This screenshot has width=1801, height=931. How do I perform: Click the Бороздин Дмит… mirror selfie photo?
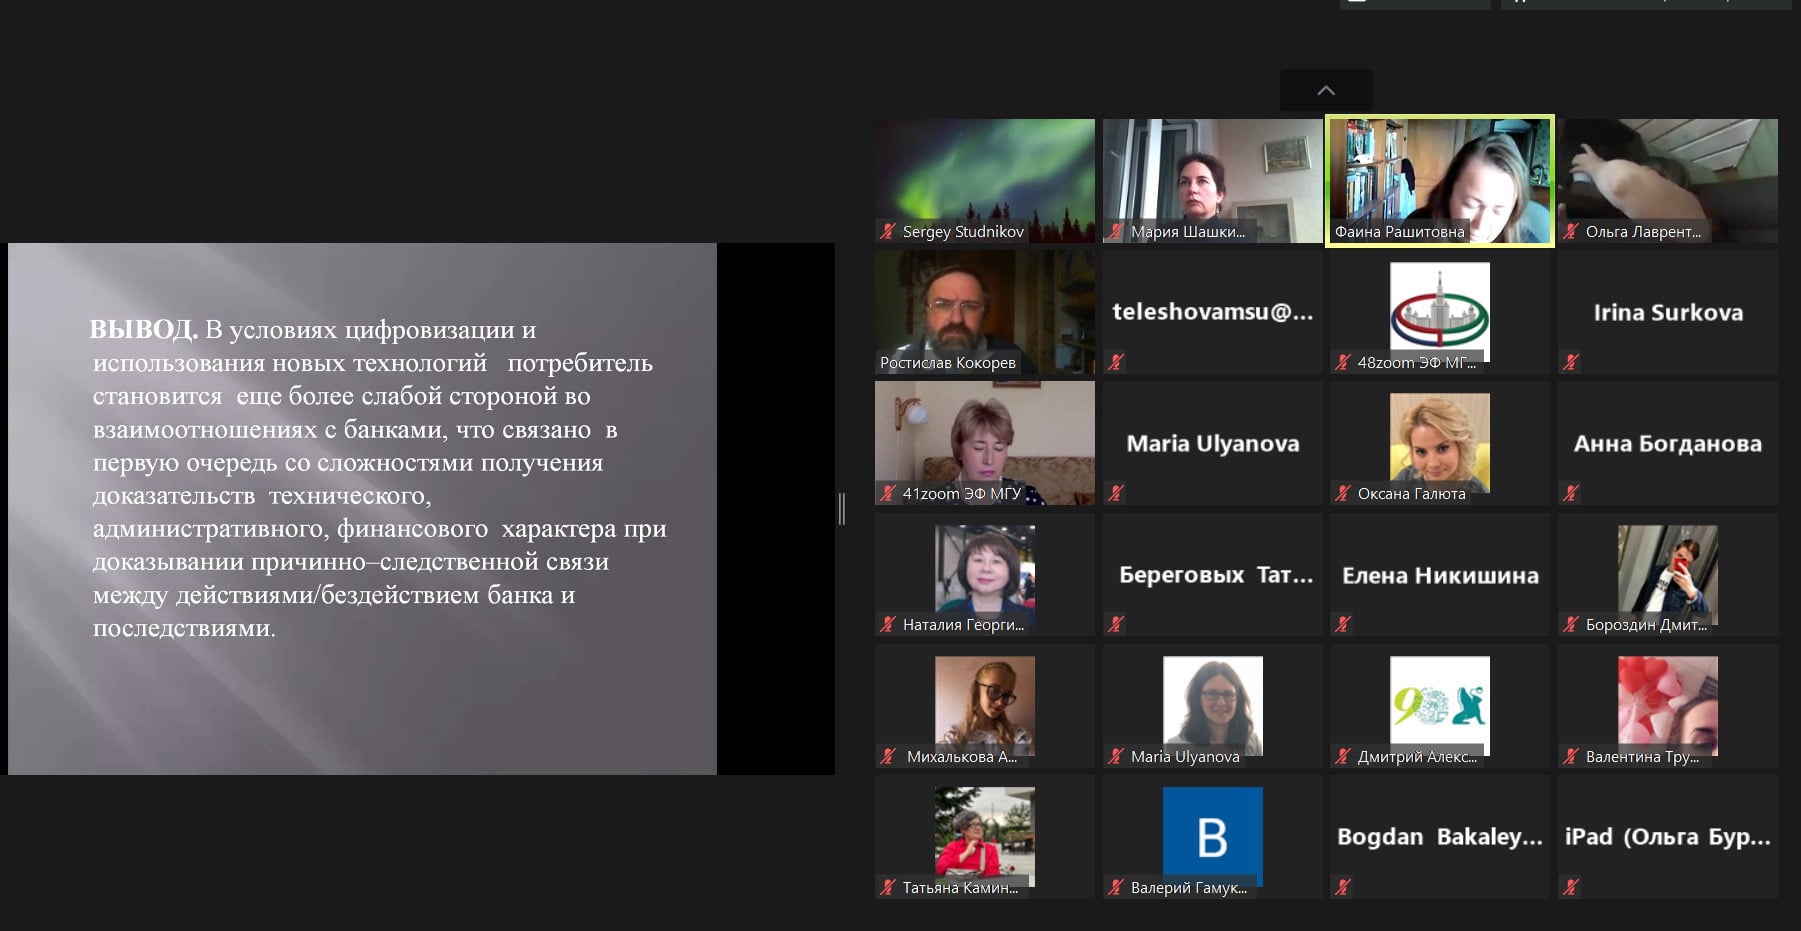point(1668,574)
